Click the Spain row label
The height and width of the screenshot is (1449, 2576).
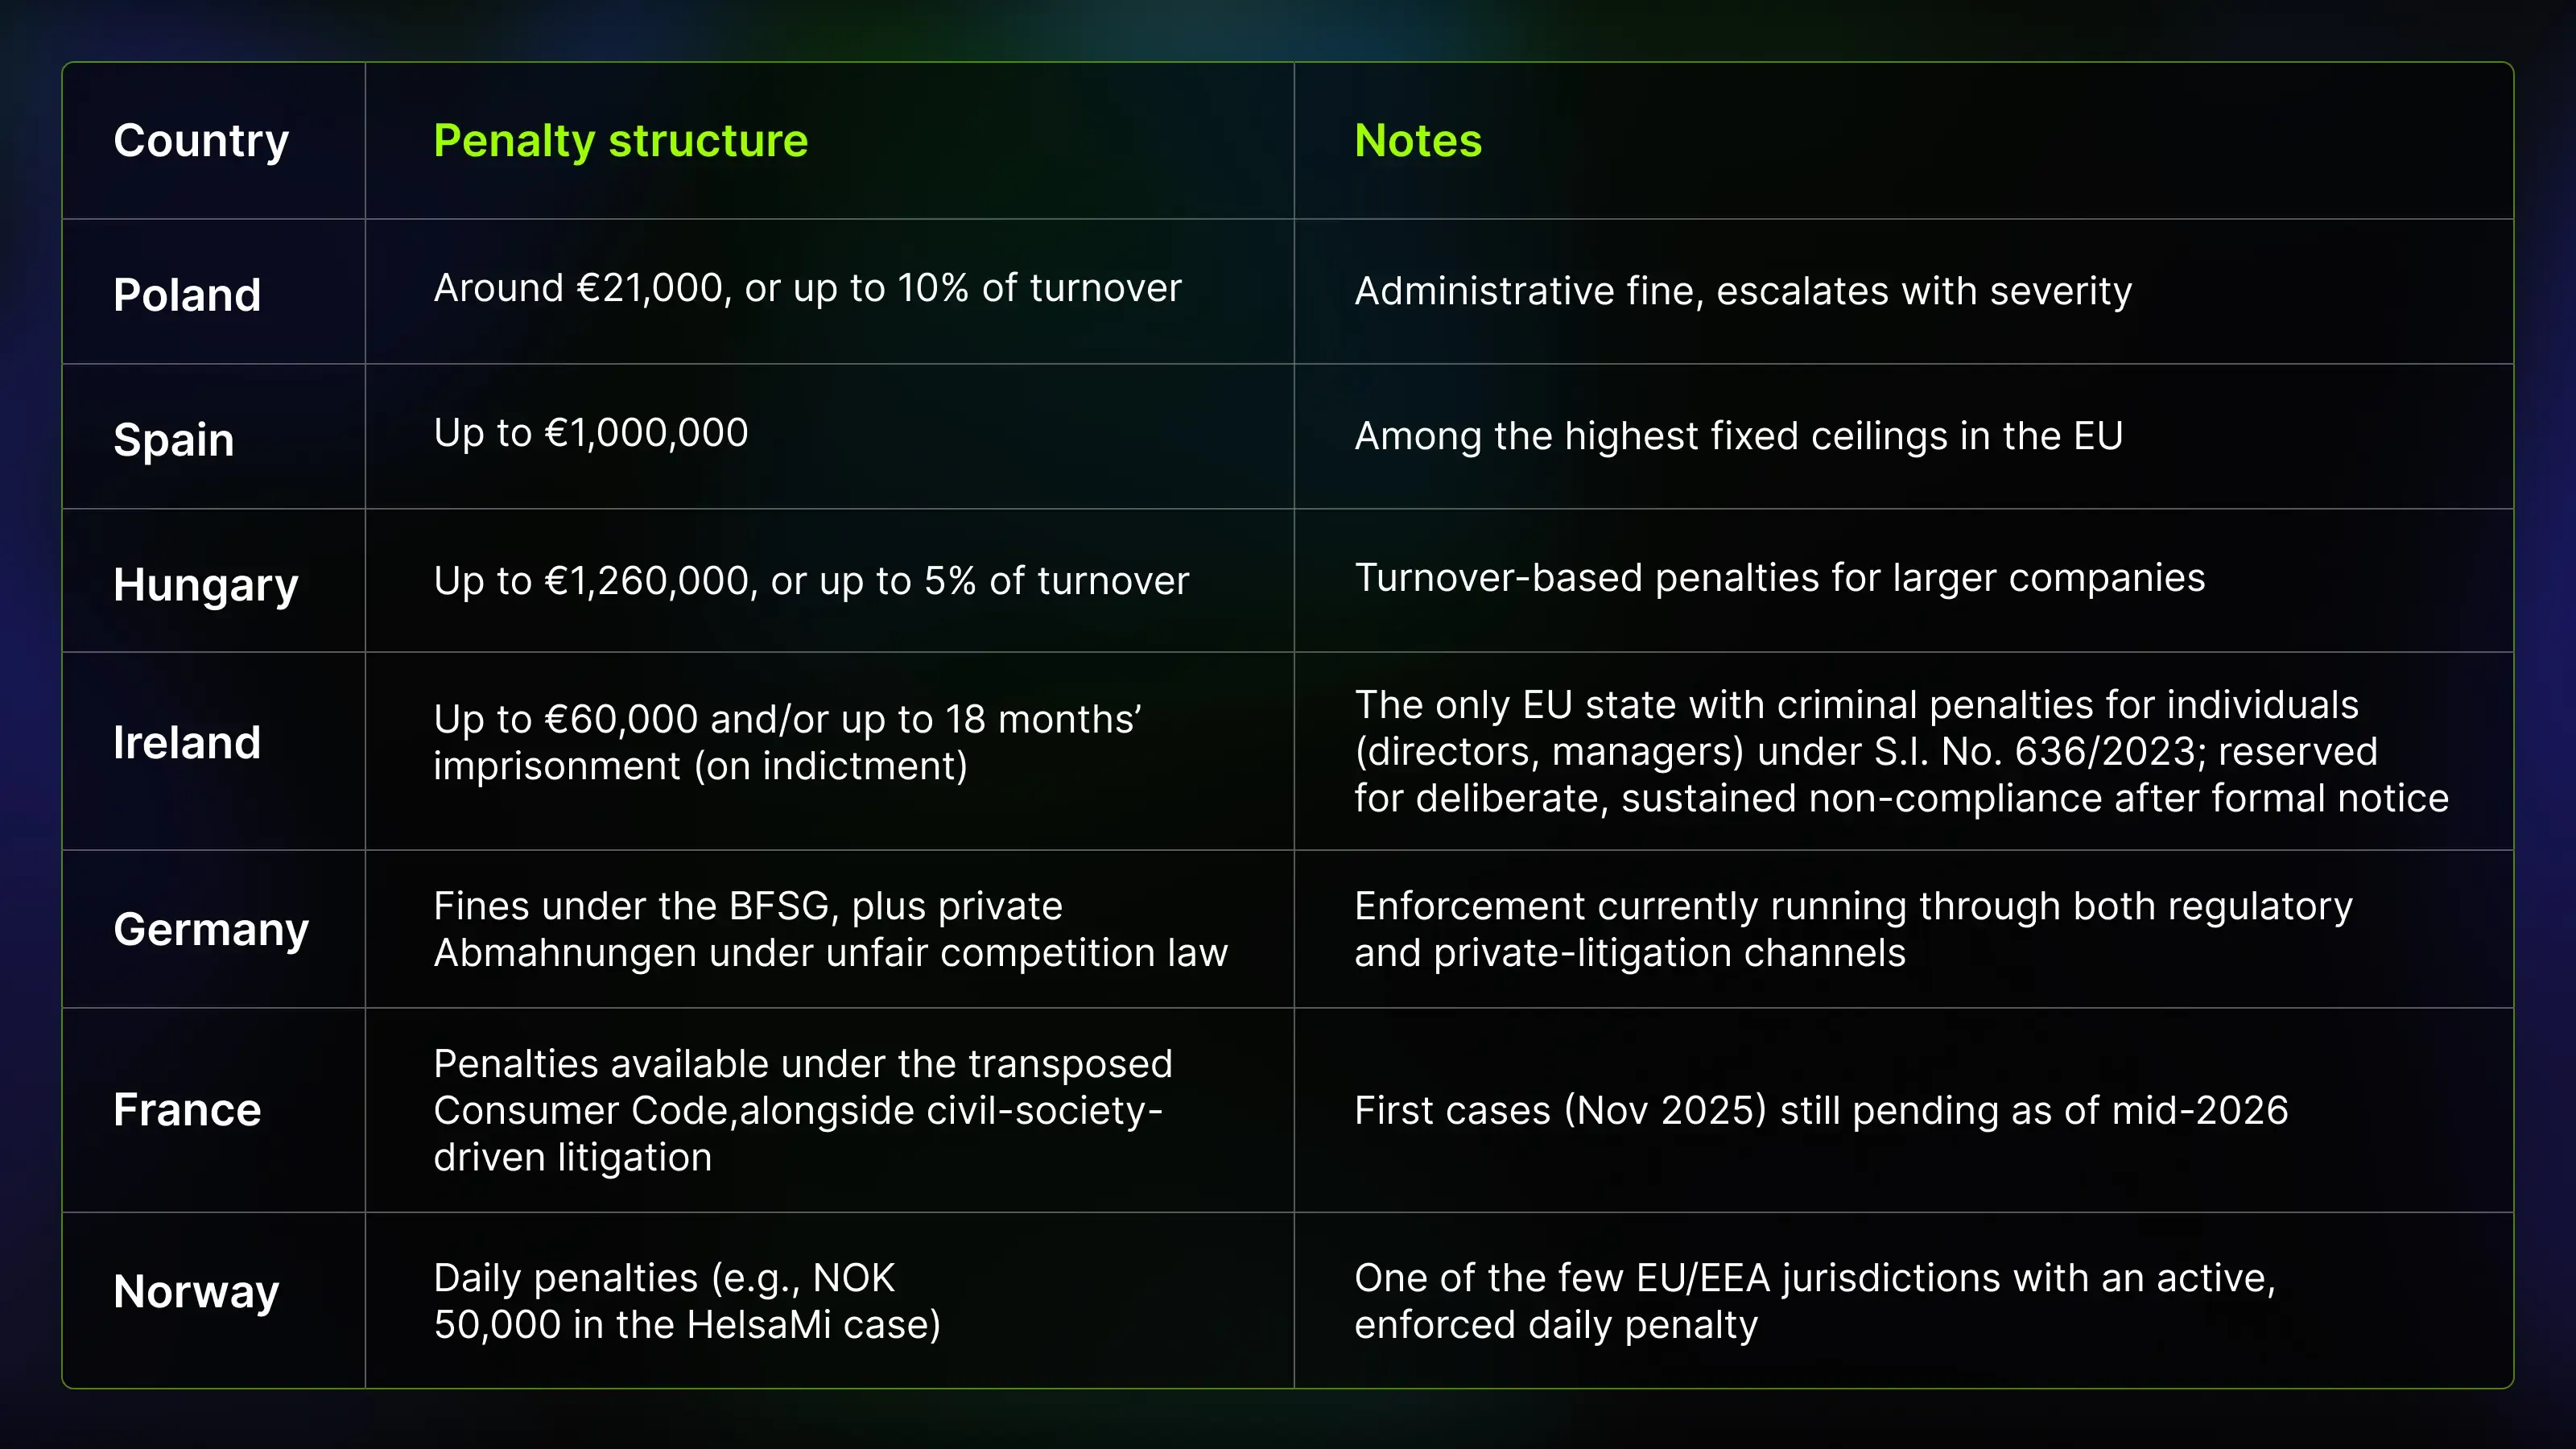pyautogui.click(x=174, y=440)
